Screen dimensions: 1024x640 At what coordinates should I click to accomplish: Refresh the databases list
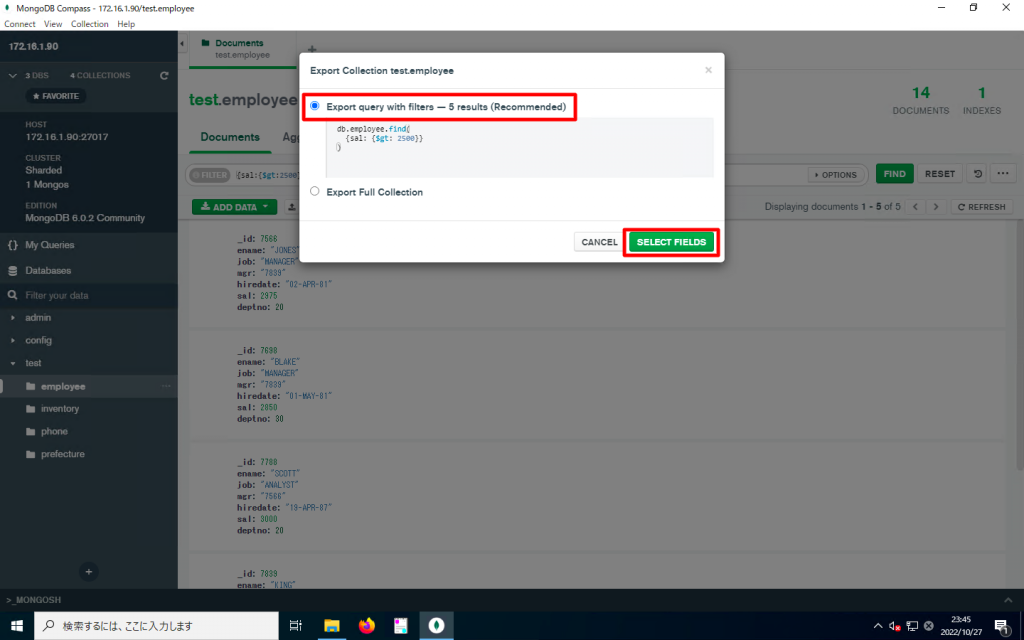click(163, 75)
